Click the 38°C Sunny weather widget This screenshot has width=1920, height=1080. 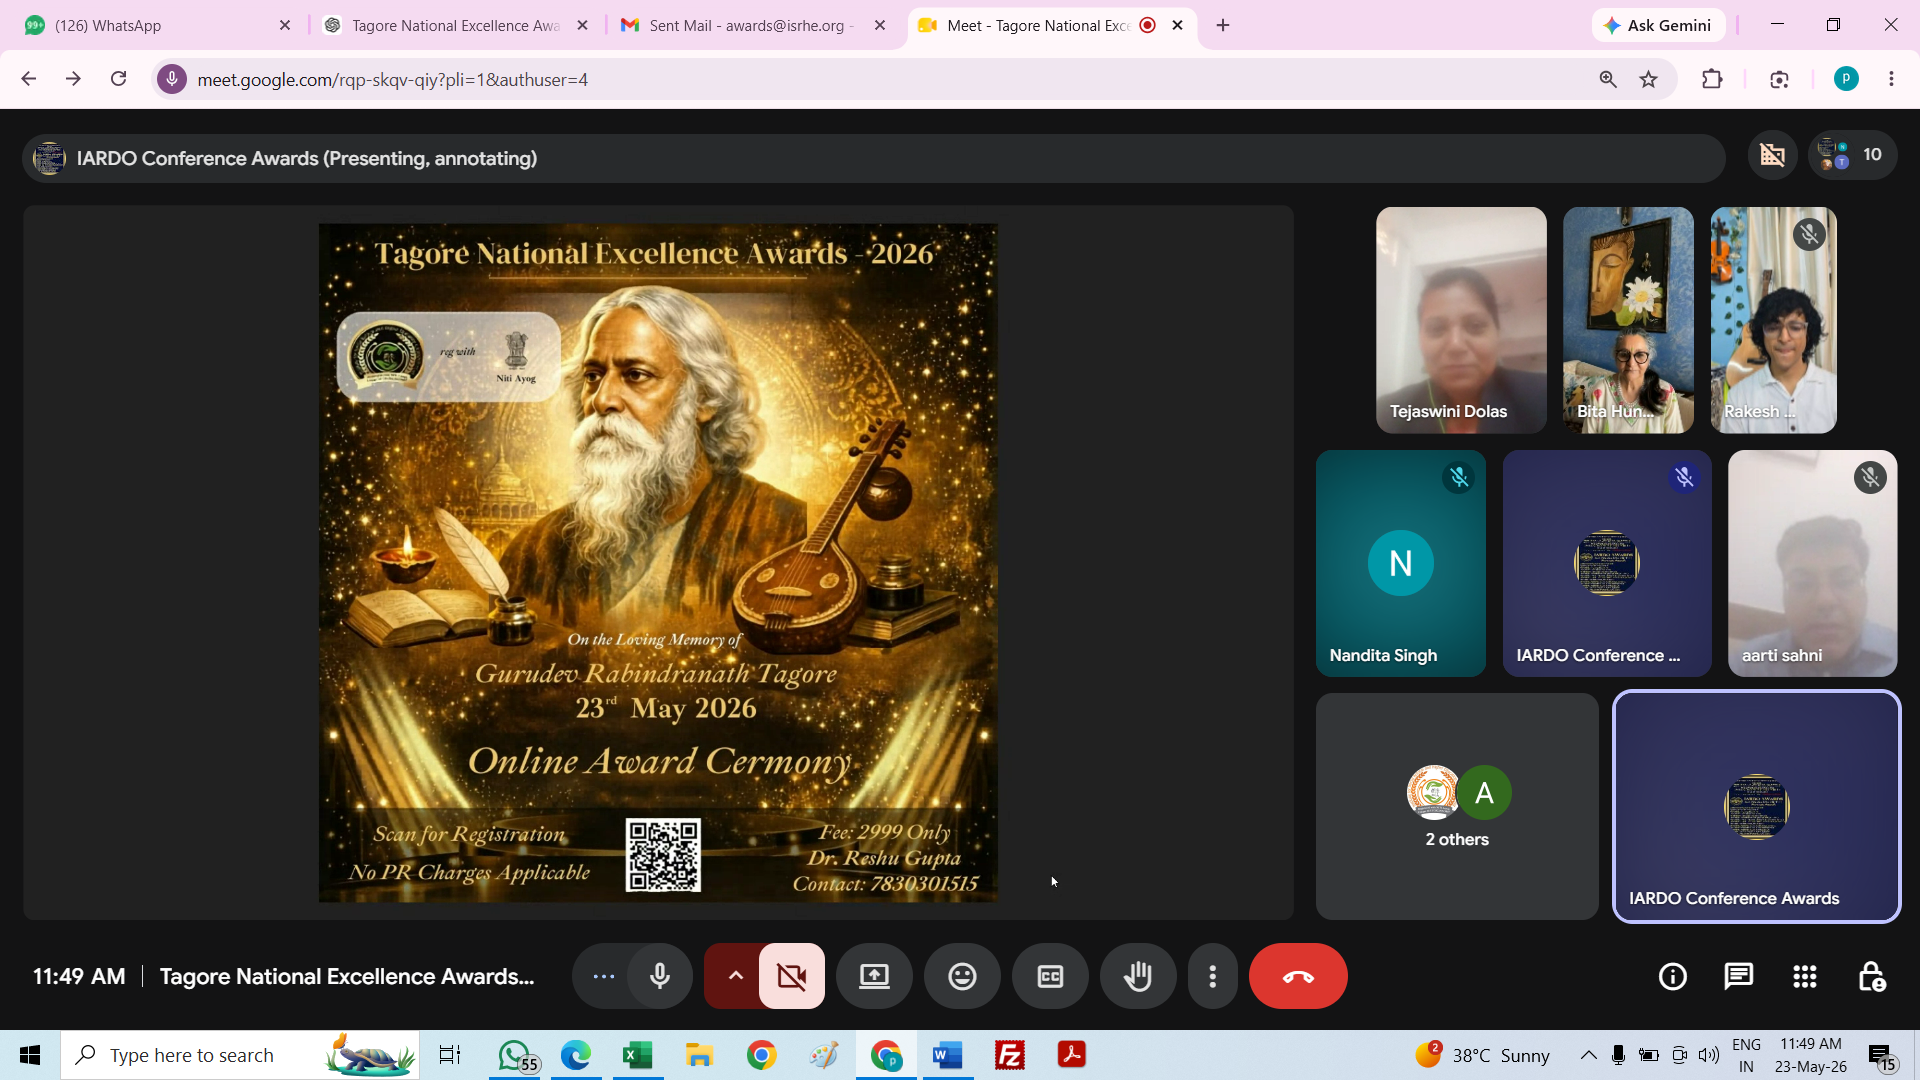[1483, 1055]
